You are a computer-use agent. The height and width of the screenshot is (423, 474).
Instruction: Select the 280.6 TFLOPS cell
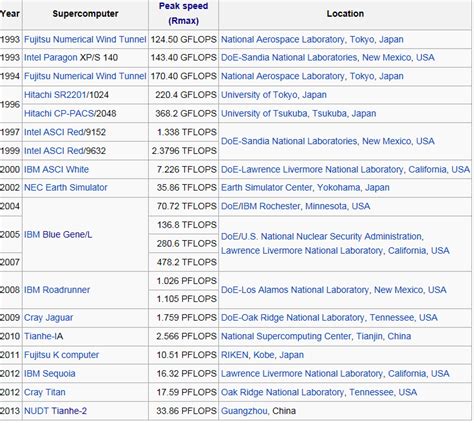click(184, 244)
